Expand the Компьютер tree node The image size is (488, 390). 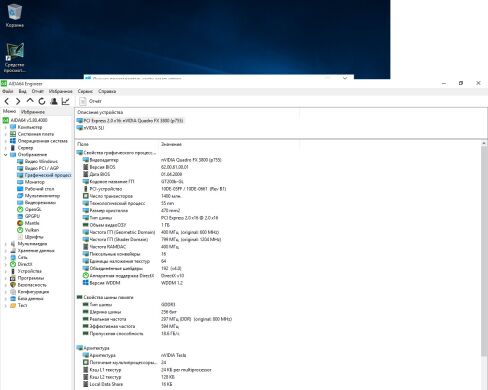pyautogui.click(x=5, y=127)
